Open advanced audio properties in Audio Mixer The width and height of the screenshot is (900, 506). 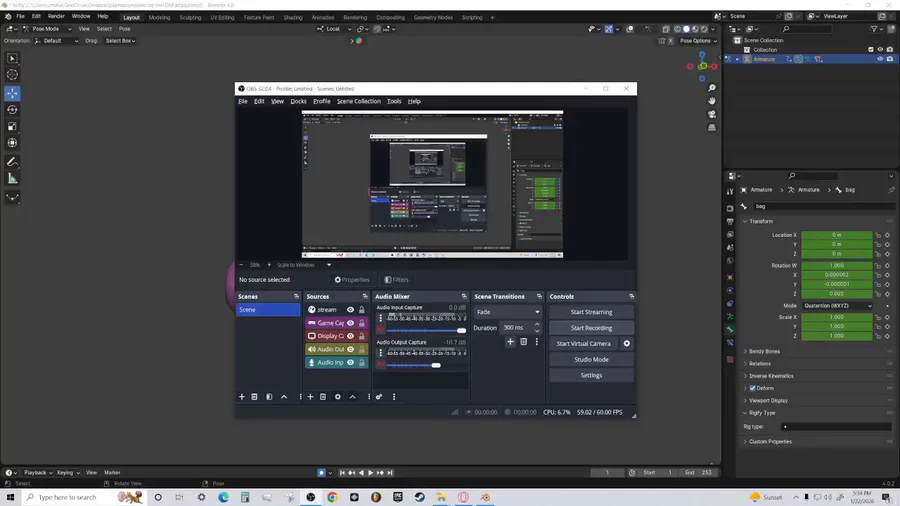pyautogui.click(x=379, y=397)
